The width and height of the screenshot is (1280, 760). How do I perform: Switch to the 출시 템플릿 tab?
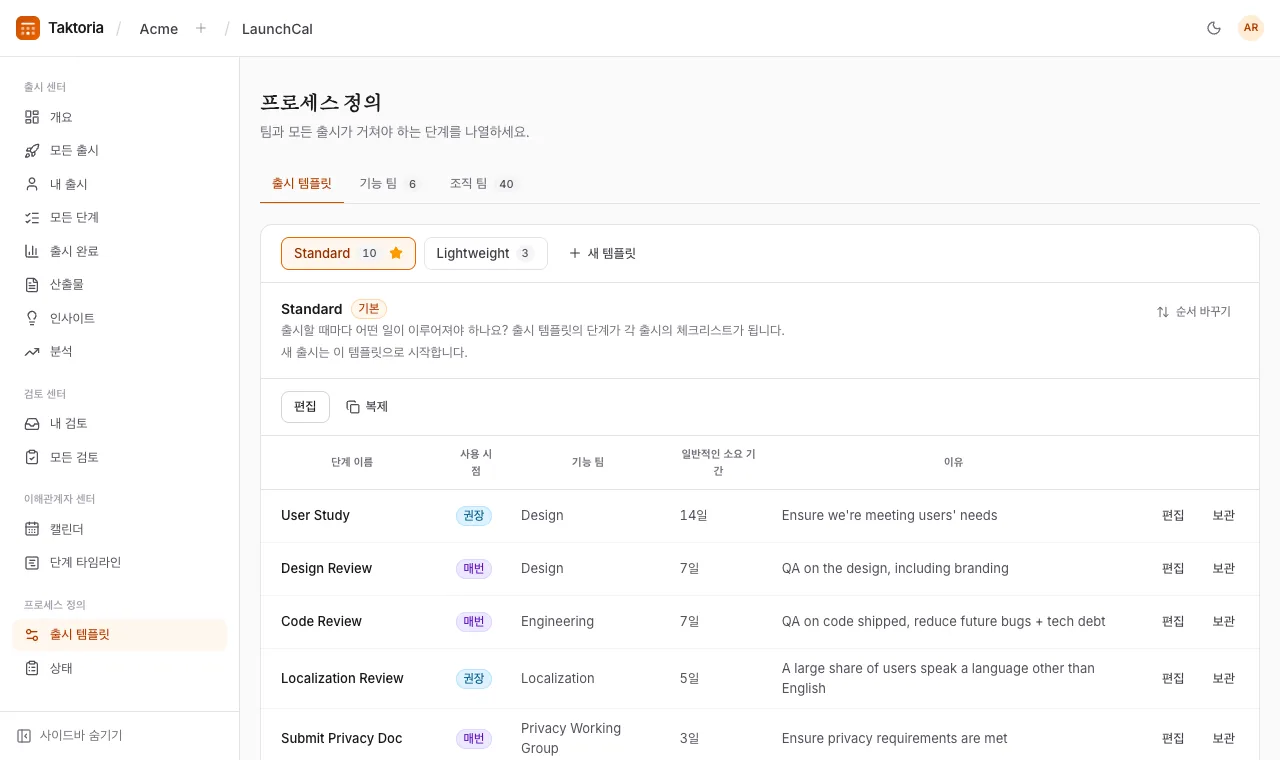tap(302, 183)
